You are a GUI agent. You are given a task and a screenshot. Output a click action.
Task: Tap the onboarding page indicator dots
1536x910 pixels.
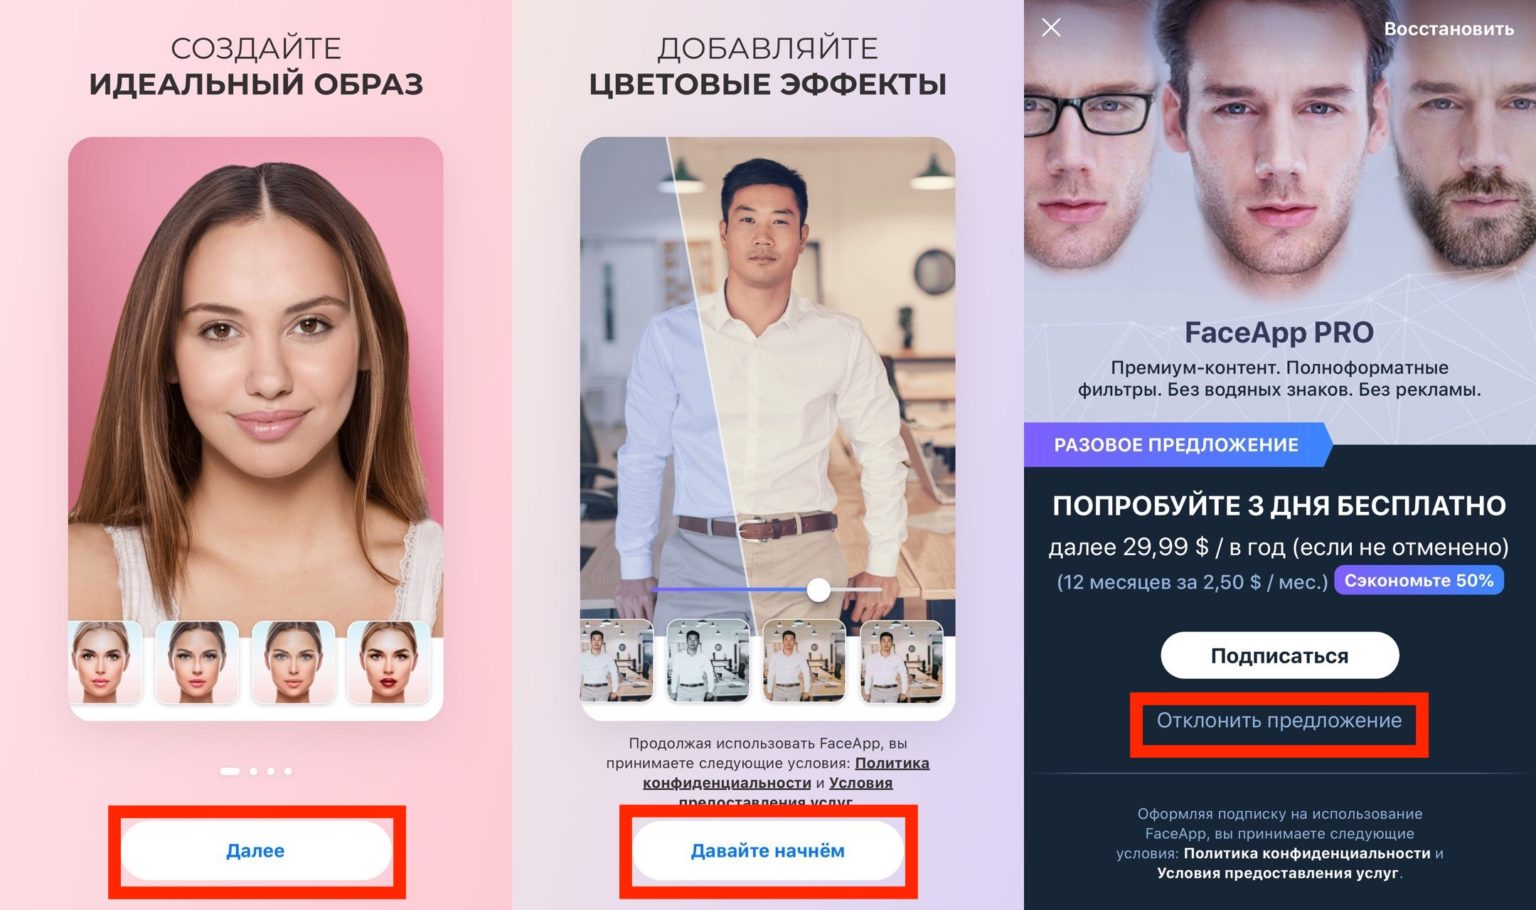(x=256, y=771)
